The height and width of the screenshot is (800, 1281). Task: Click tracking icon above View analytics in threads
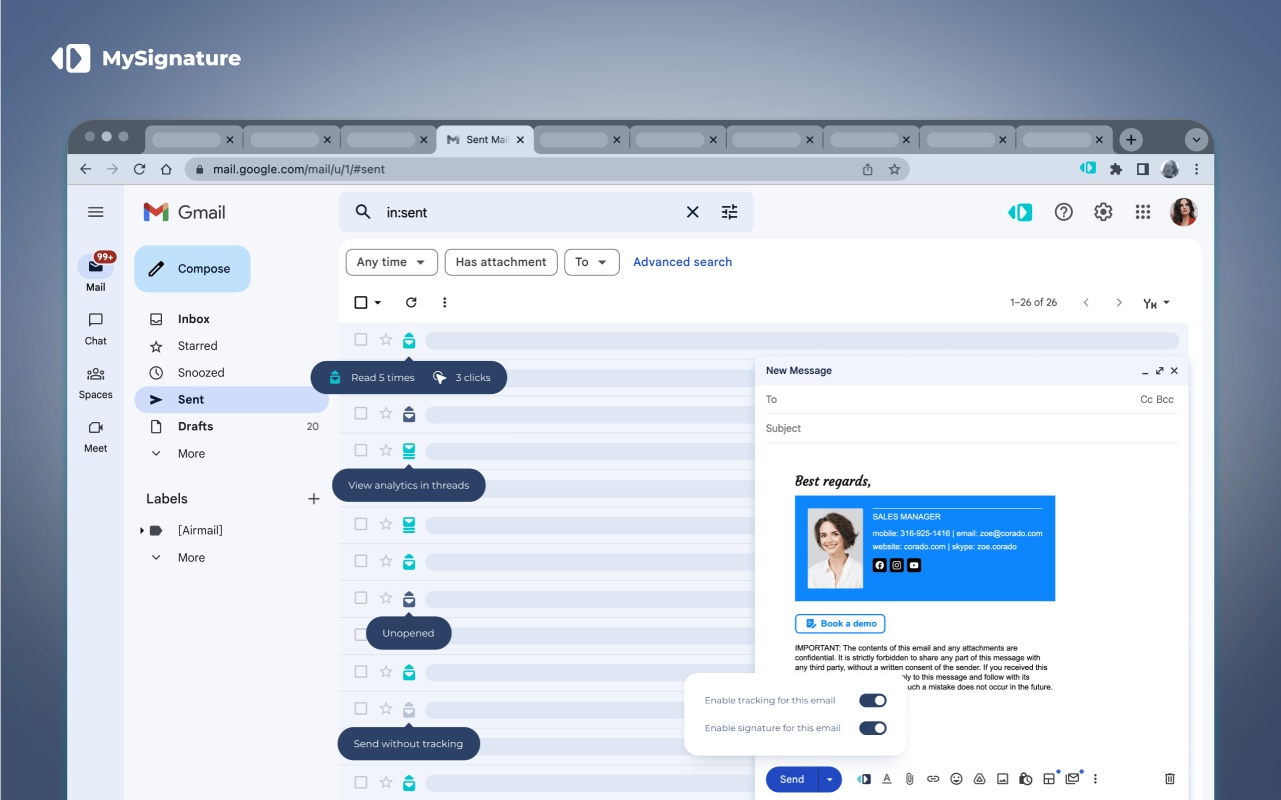tap(409, 451)
